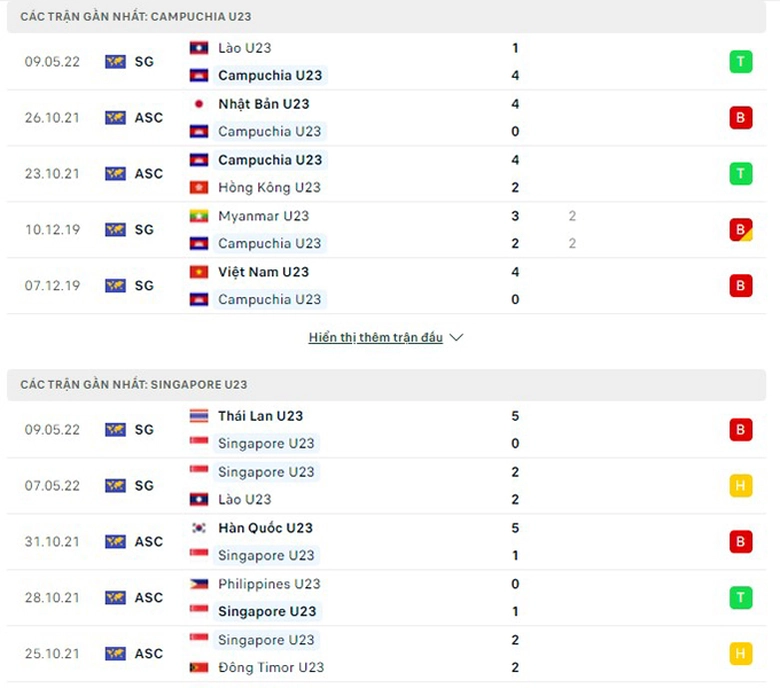The image size is (780, 688).
Task: Click the East Timor flag beside Đông Timor U23
Action: [198, 667]
